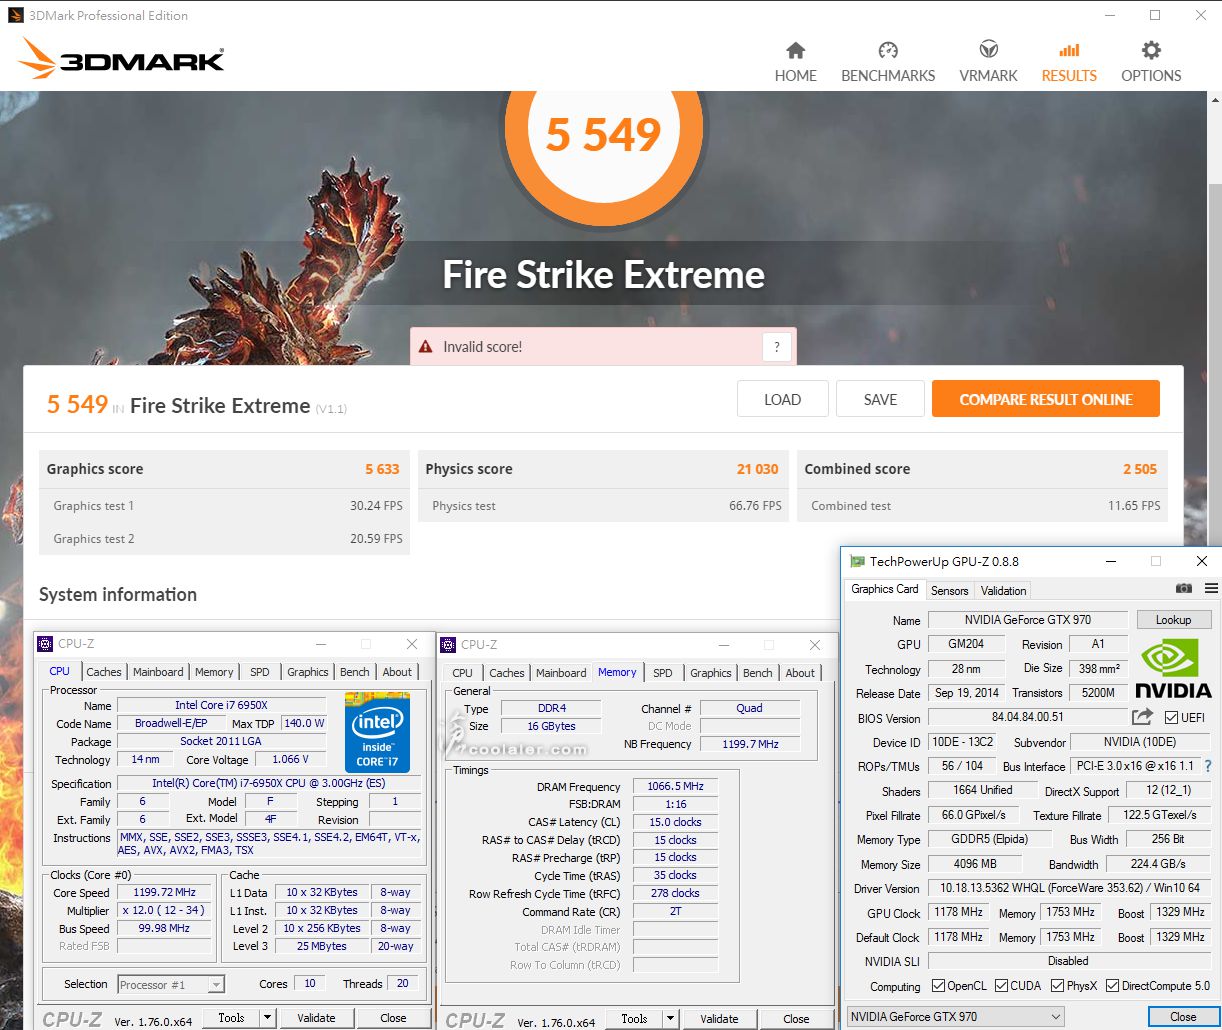The height and width of the screenshot is (1030, 1222).
Task: Switch to the Mainboard tab in left CPU-Z
Action: [158, 672]
